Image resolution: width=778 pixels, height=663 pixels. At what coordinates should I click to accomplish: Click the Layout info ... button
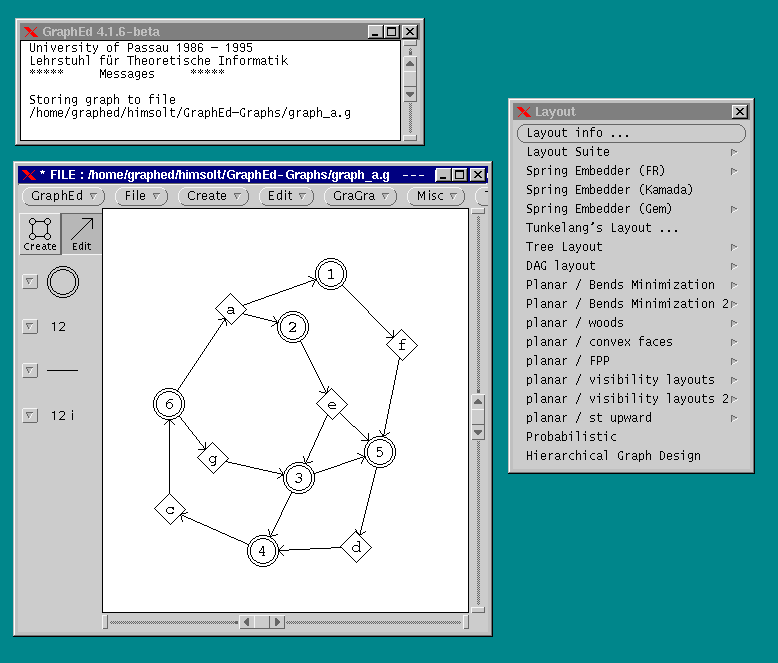click(x=631, y=133)
